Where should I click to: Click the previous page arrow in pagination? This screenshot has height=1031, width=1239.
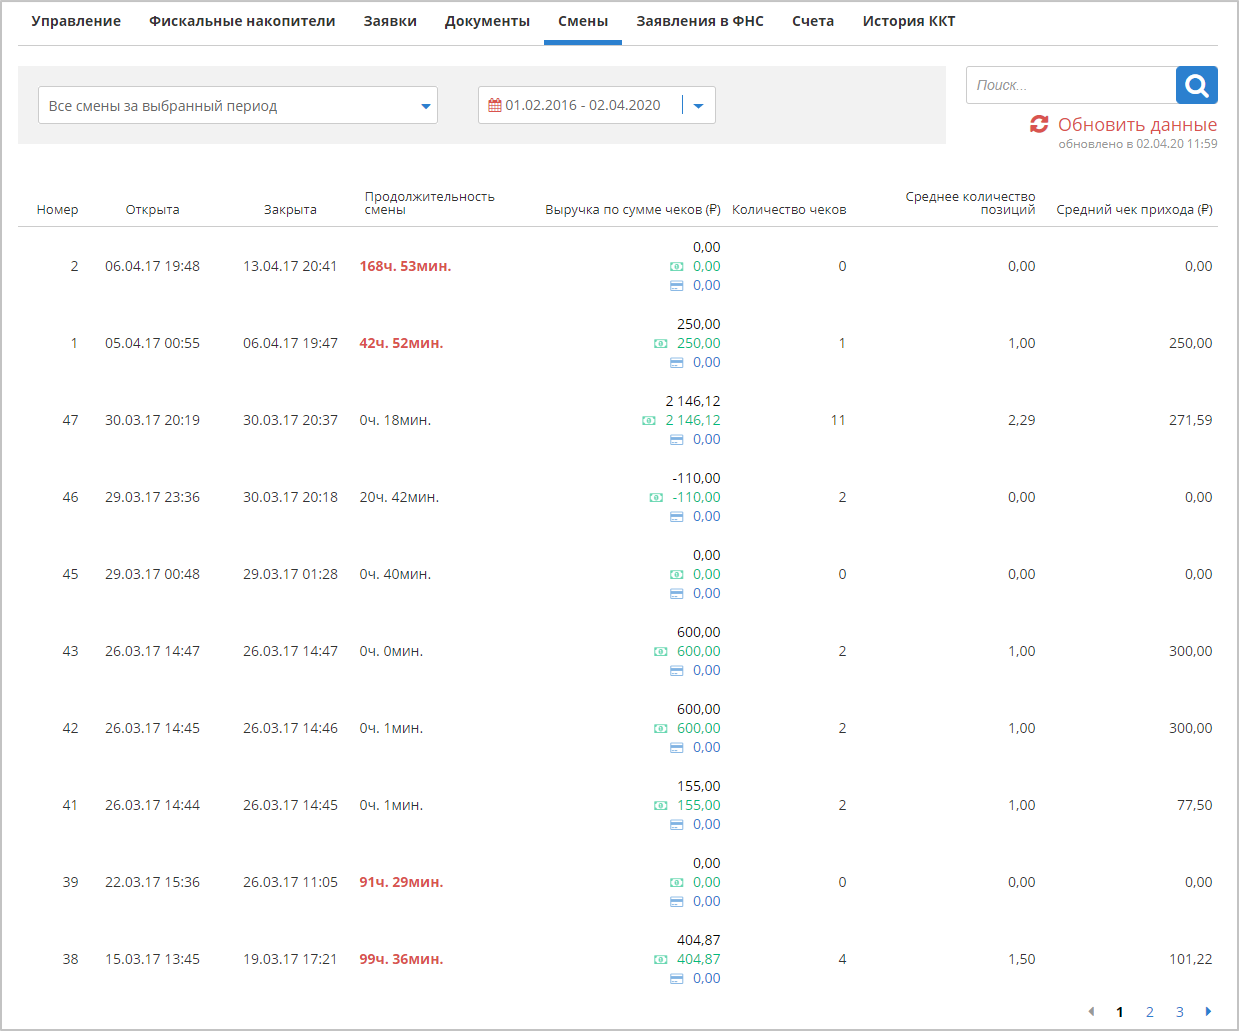coord(1091,1012)
